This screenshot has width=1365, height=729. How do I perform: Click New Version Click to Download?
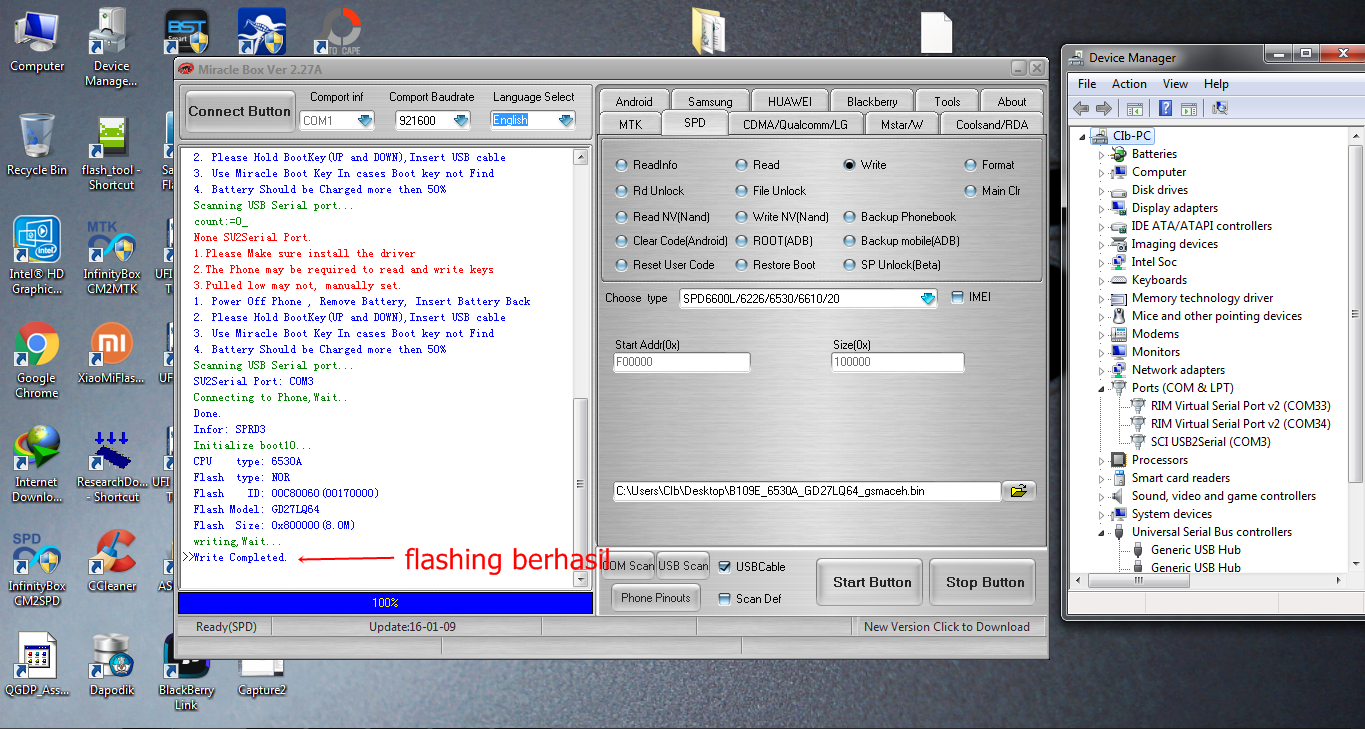(x=947, y=627)
